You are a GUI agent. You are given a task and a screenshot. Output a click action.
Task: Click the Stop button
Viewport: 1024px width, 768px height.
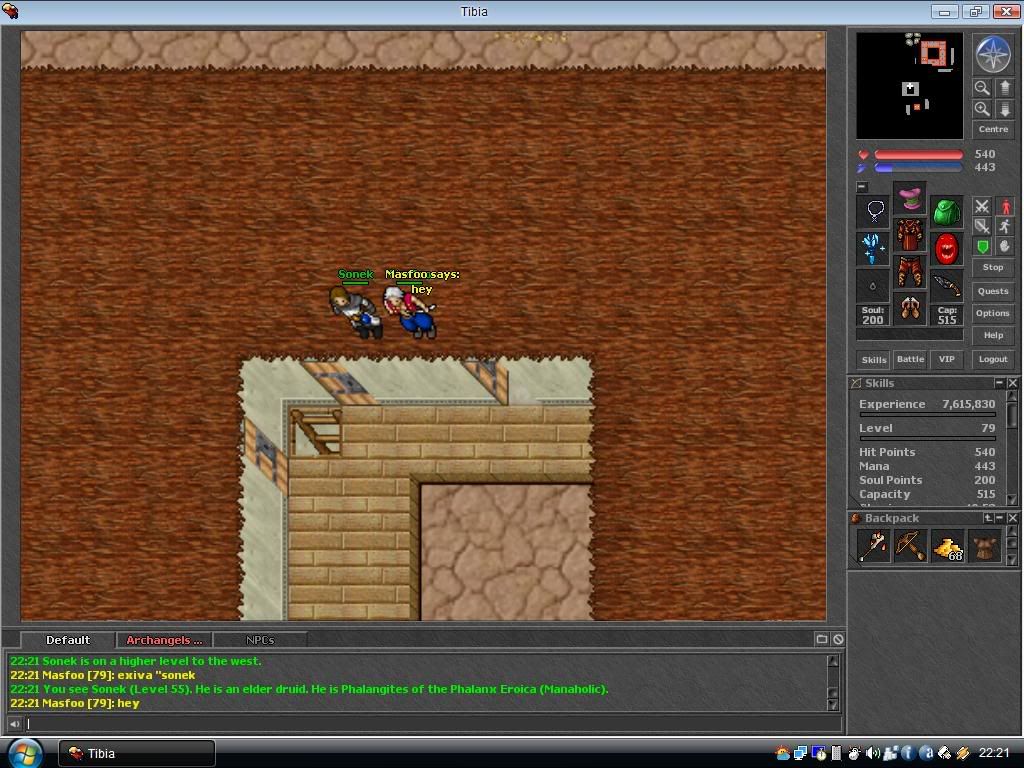(993, 267)
